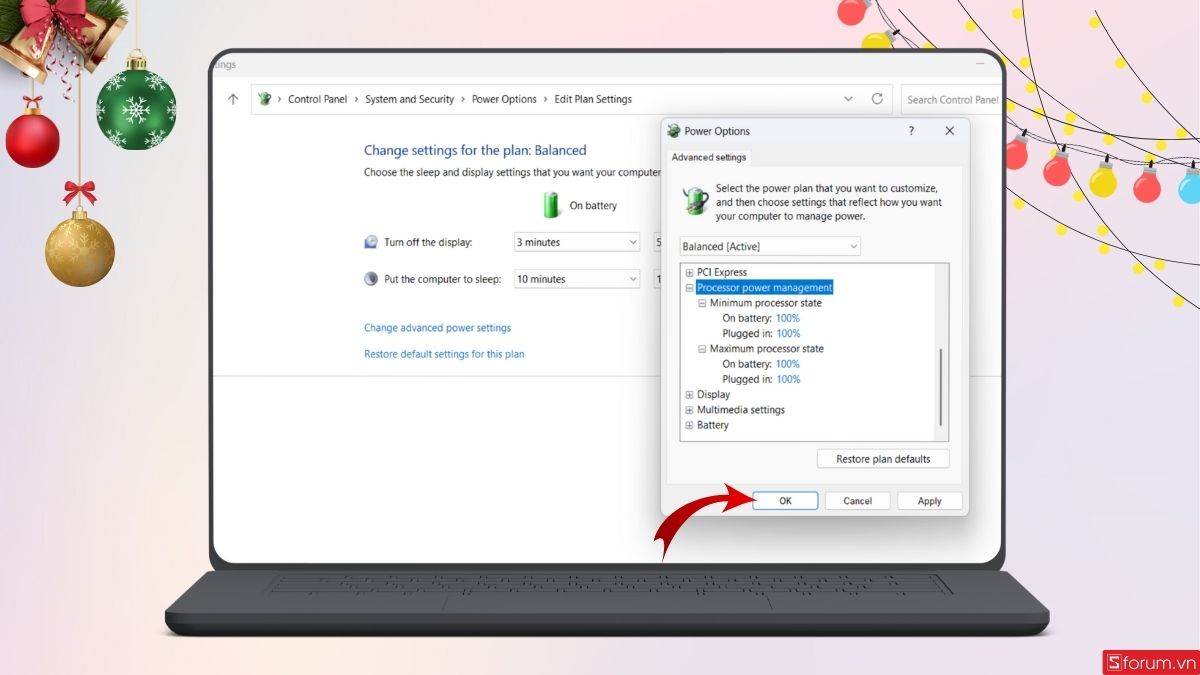
Task: Click the Put the computer to sleep moon icon
Action: point(371,279)
